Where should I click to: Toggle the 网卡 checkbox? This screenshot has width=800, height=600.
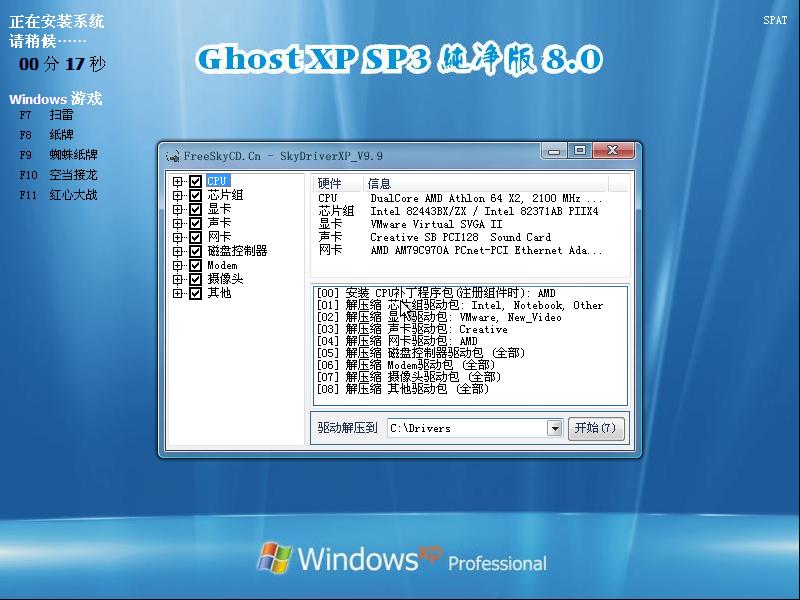coord(195,237)
